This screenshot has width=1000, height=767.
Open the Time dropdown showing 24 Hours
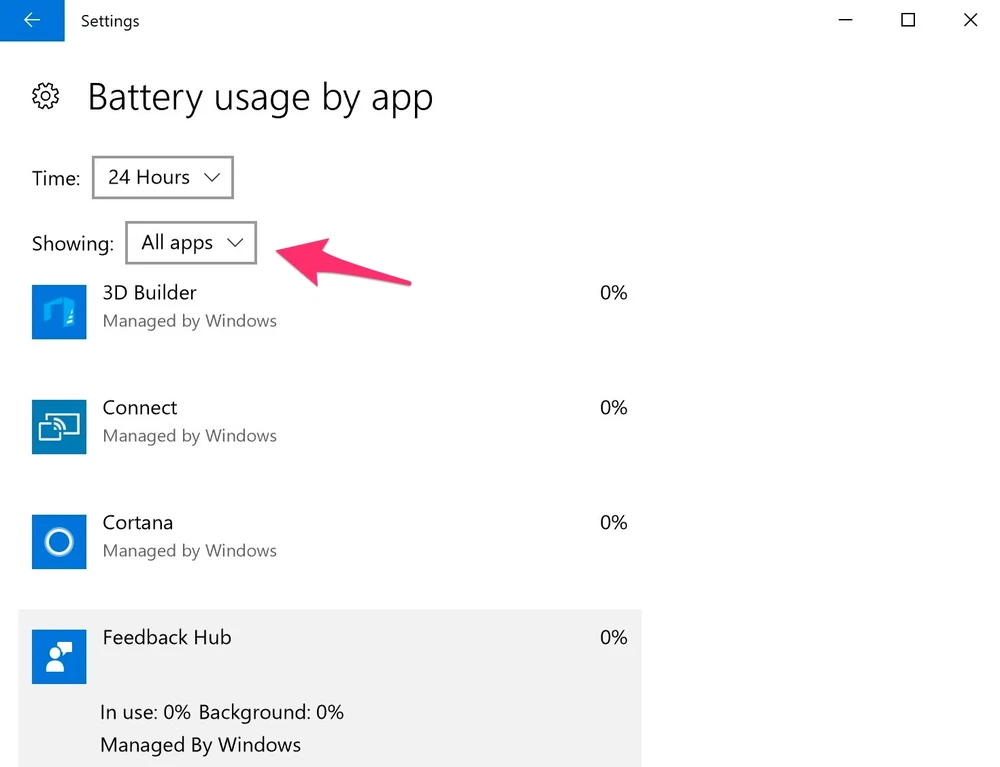(x=163, y=178)
